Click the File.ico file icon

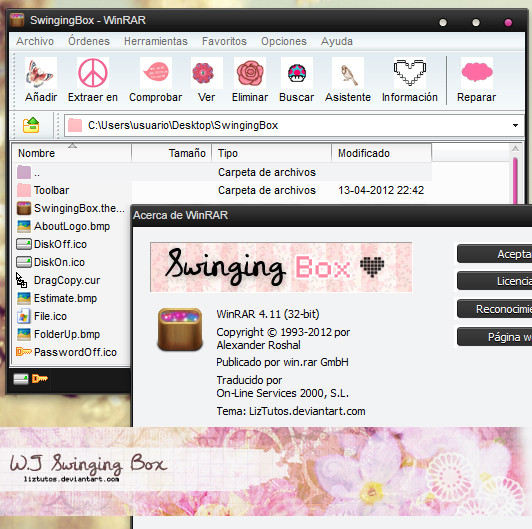coord(23,316)
